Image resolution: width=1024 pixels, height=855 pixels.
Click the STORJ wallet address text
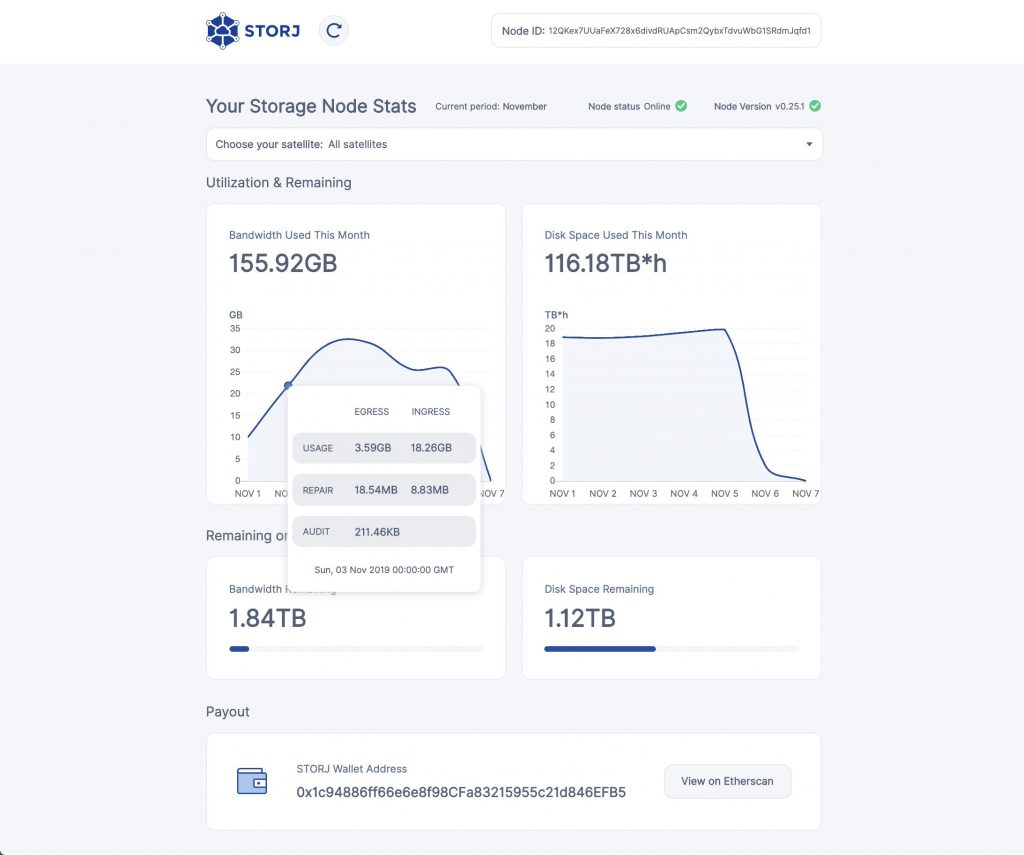[x=461, y=792]
